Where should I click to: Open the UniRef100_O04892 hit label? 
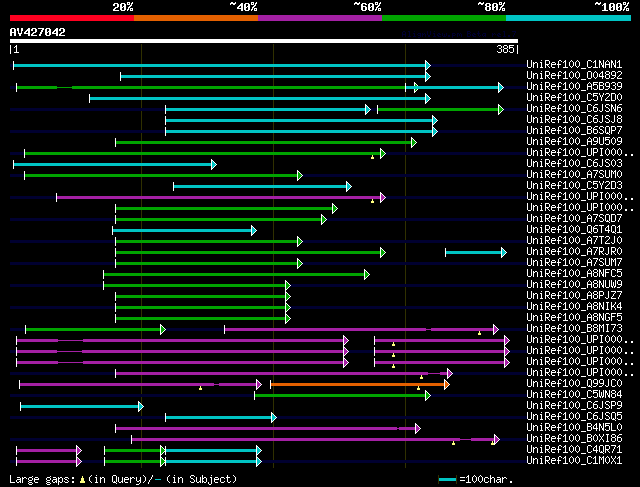pyautogui.click(x=574, y=76)
